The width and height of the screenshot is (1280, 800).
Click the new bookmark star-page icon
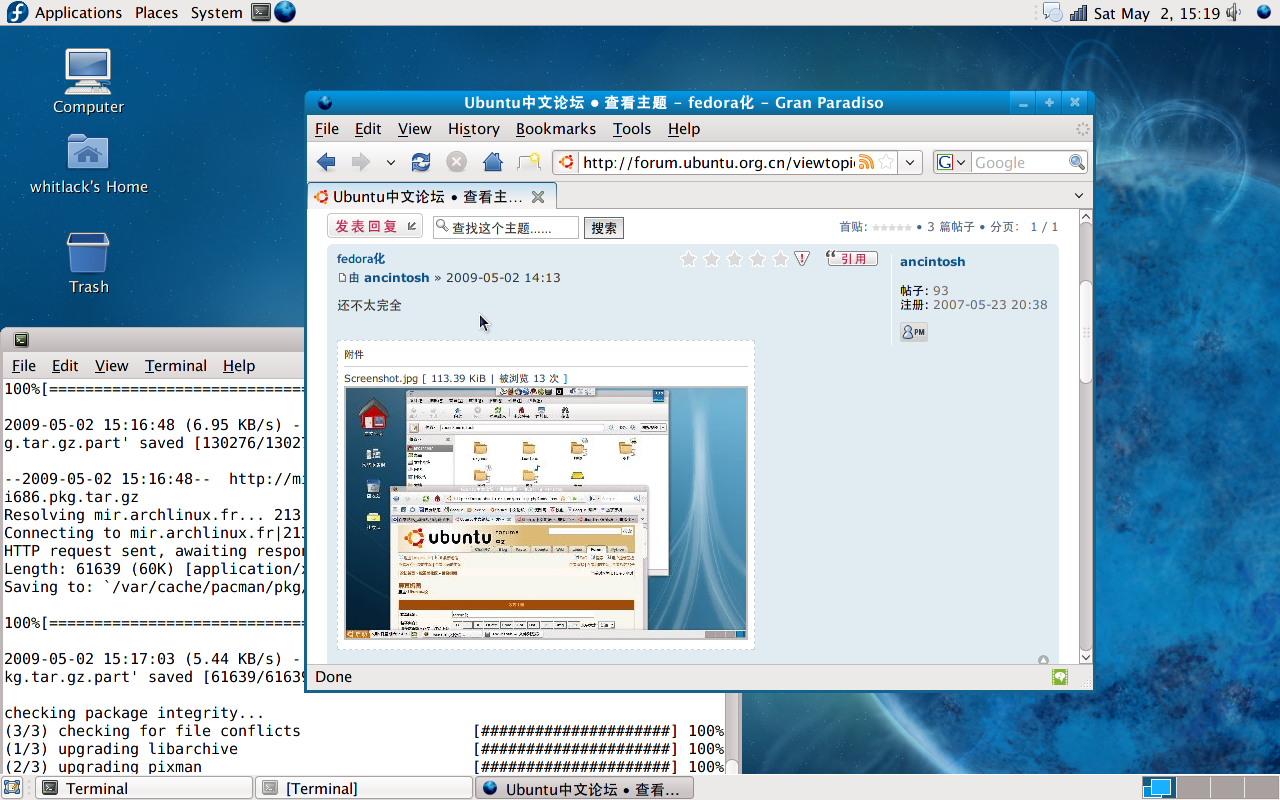[x=528, y=162]
